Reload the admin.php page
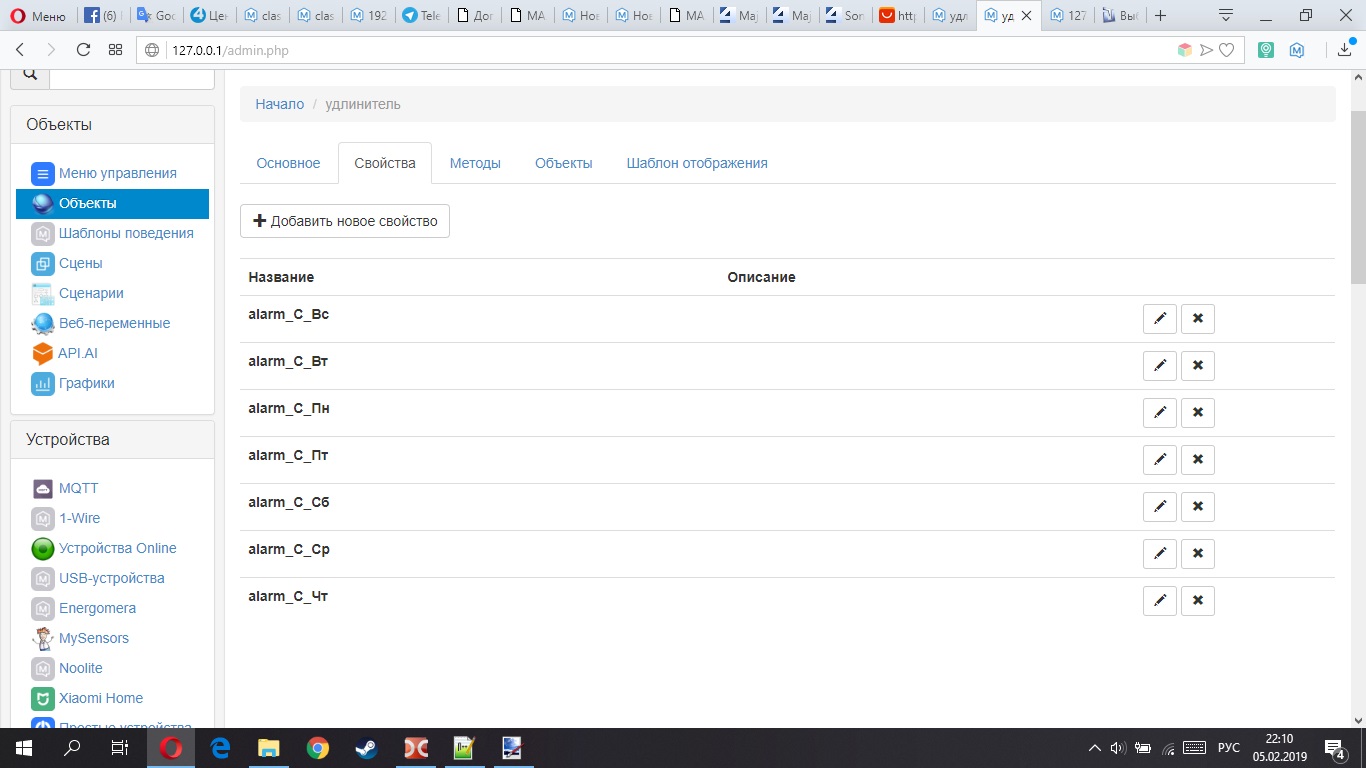The width and height of the screenshot is (1366, 768). click(83, 50)
